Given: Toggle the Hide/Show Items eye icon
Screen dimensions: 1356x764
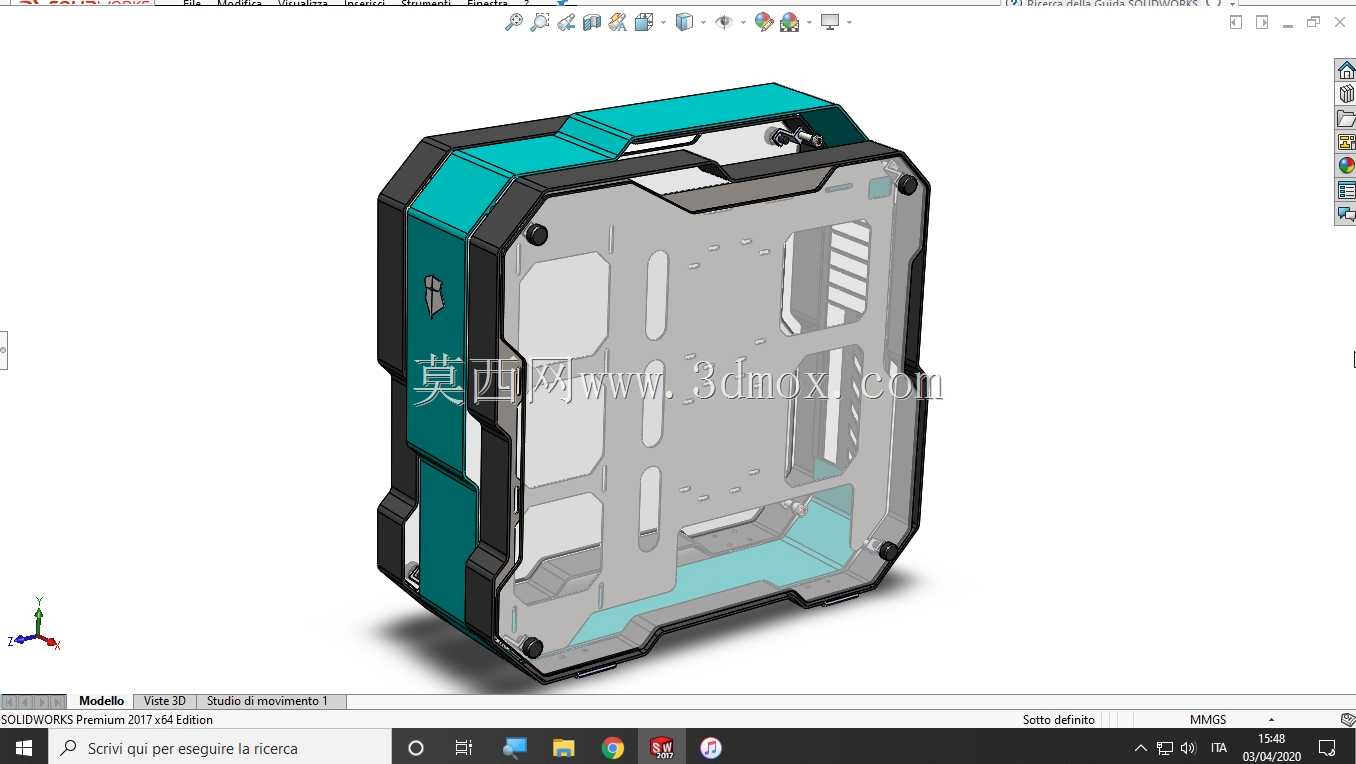Looking at the screenshot, I should 724,22.
